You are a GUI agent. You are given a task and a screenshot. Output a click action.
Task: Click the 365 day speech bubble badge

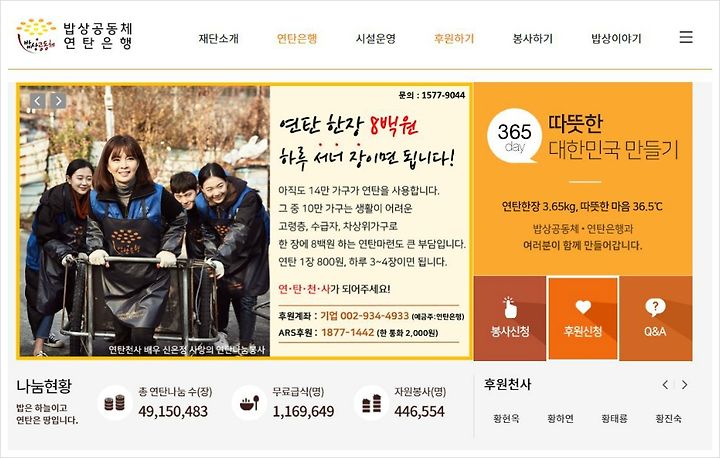[514, 136]
